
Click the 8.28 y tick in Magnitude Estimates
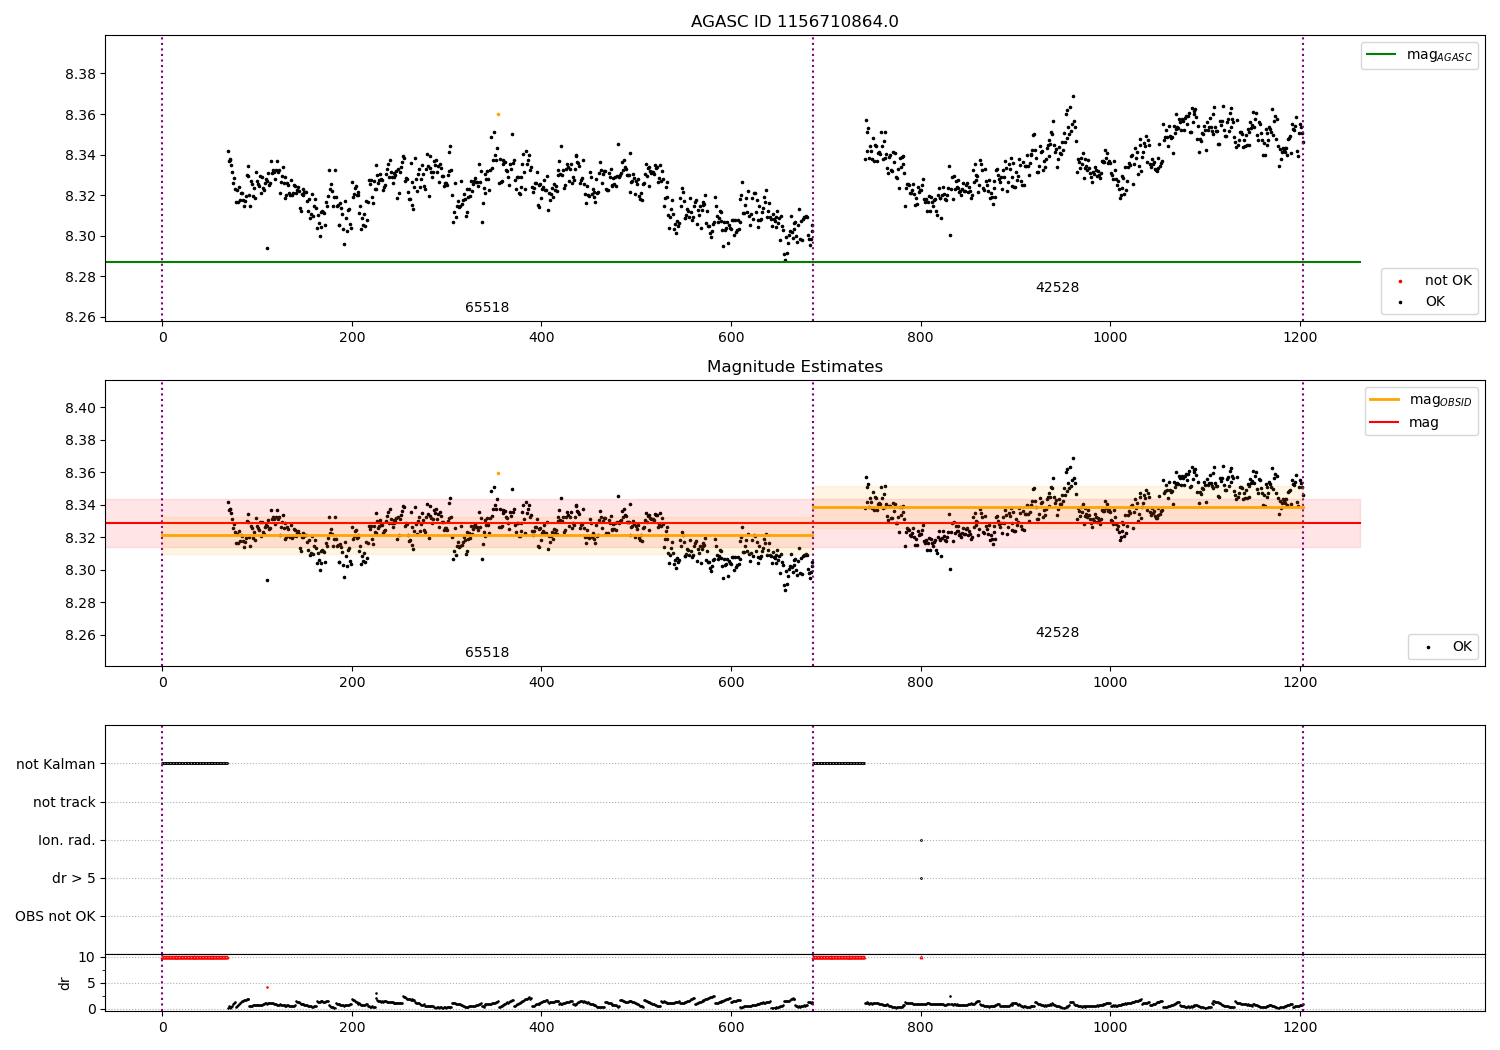(x=81, y=603)
